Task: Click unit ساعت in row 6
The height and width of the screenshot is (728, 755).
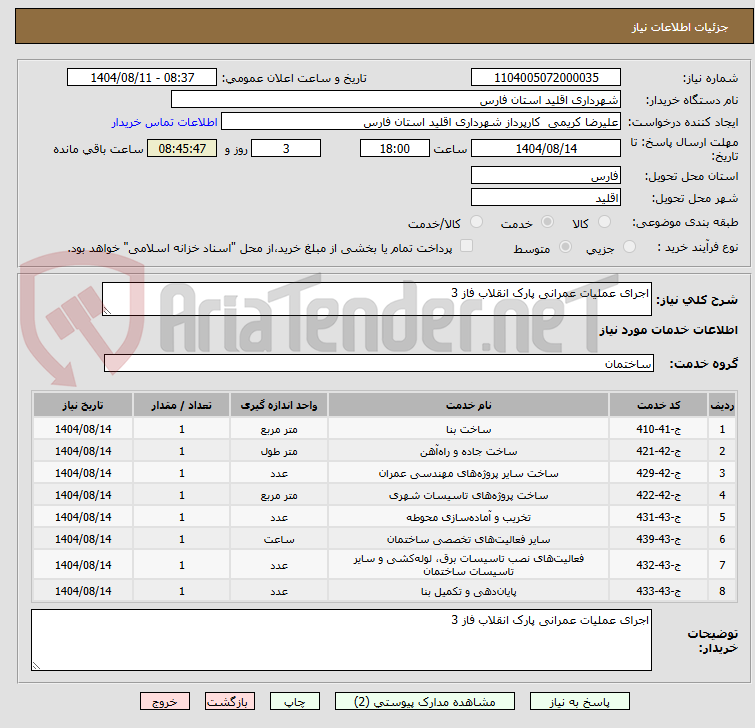Action: [x=279, y=539]
